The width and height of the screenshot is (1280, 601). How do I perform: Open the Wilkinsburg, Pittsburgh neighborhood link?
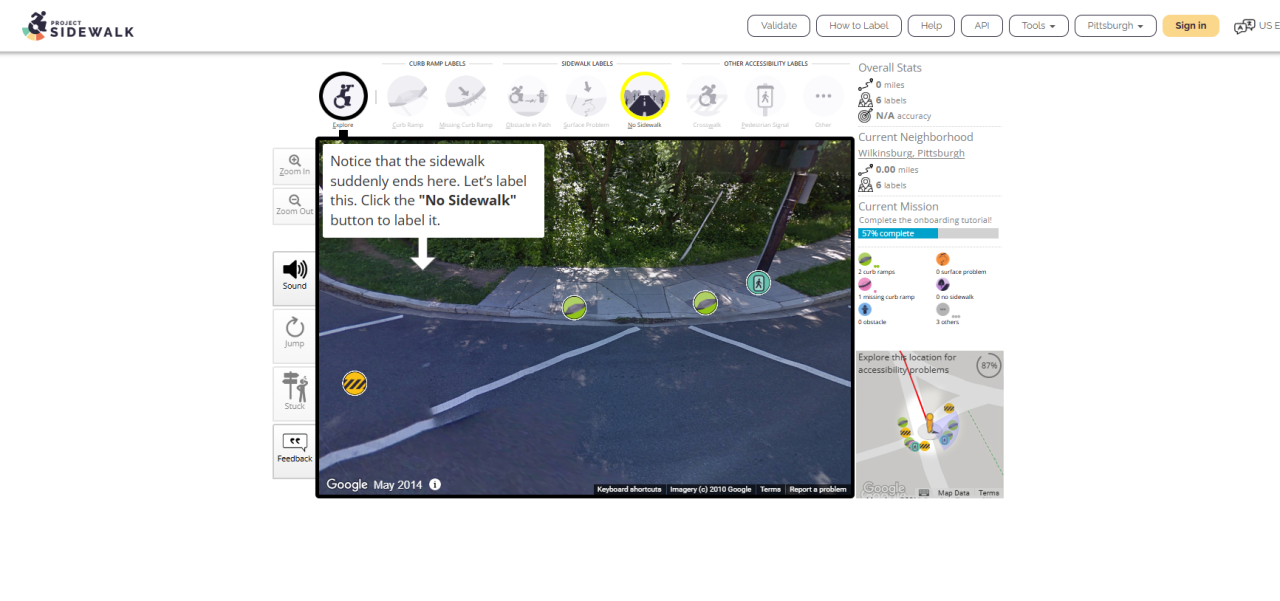point(911,153)
